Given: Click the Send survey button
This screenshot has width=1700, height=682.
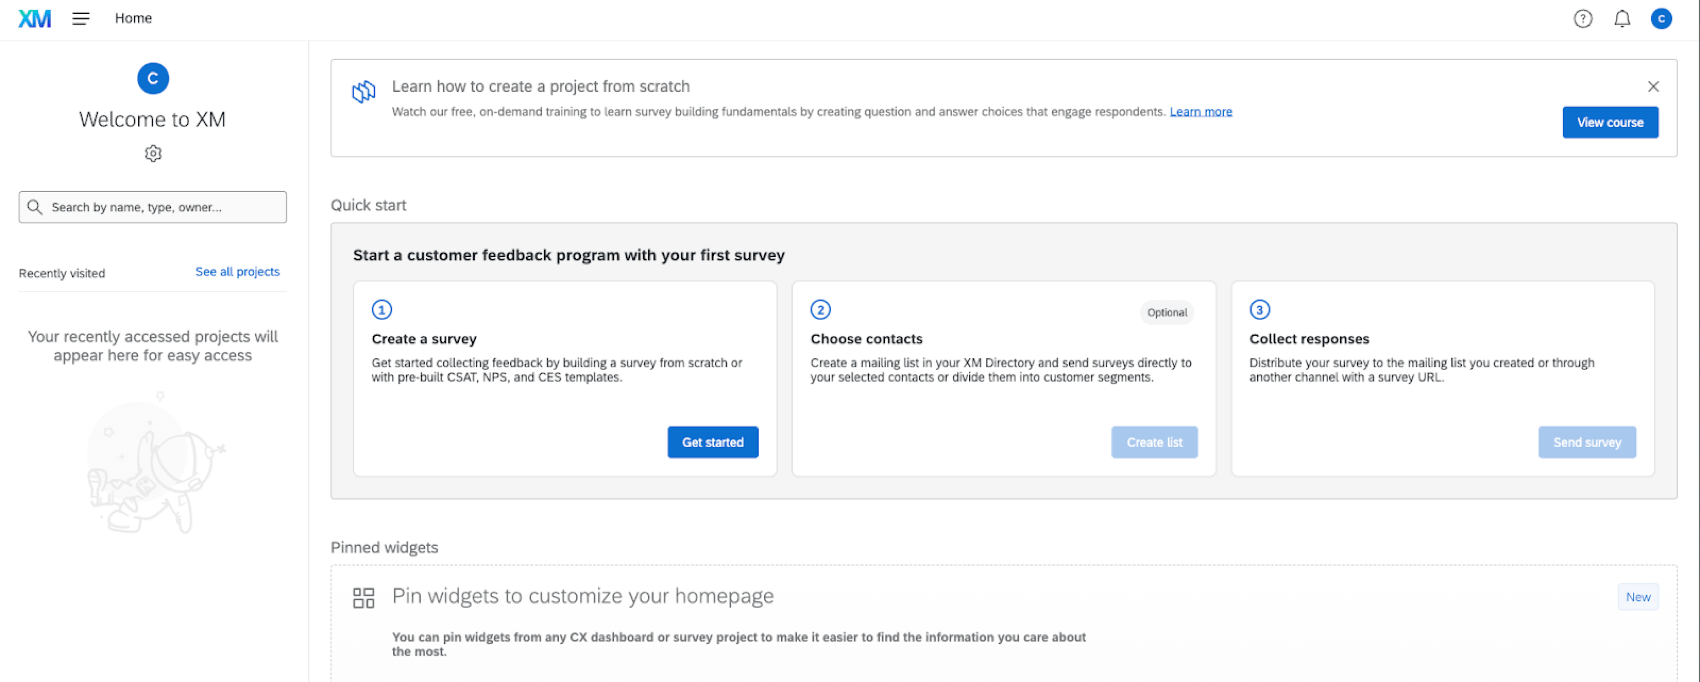Looking at the screenshot, I should [1587, 442].
